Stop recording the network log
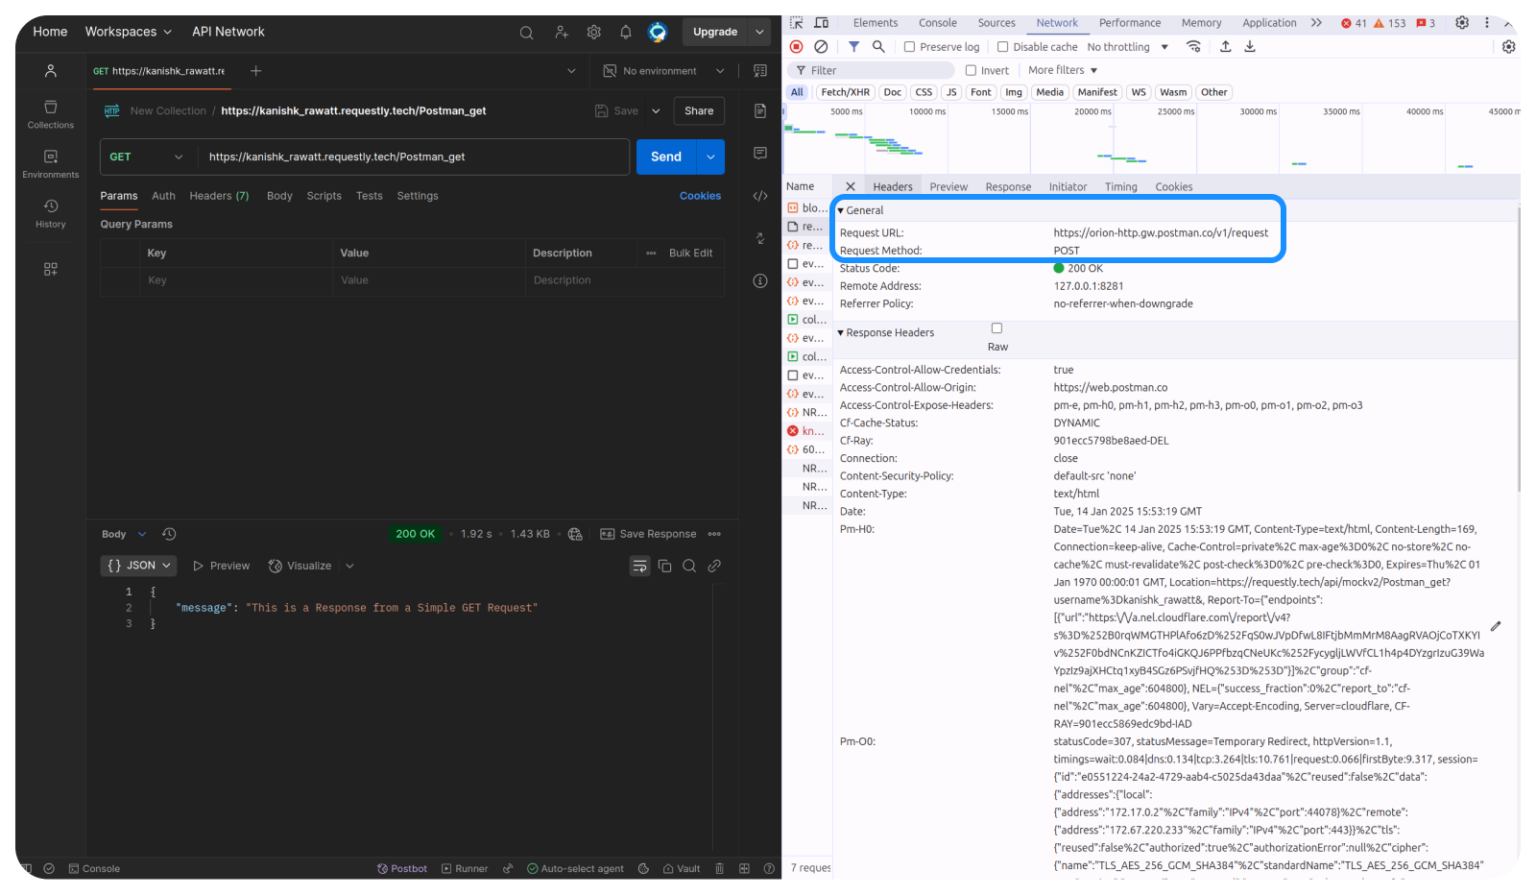This screenshot has width=1536, height=895. coord(796,46)
